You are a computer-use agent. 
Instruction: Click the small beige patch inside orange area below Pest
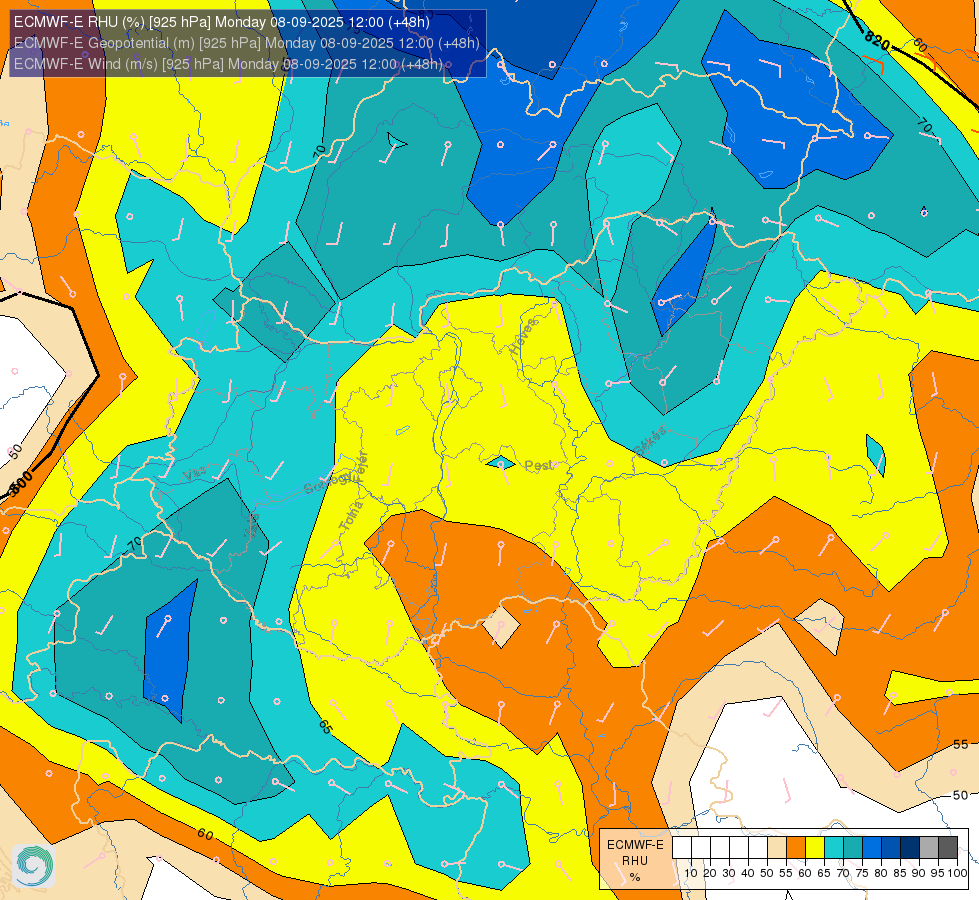(501, 626)
